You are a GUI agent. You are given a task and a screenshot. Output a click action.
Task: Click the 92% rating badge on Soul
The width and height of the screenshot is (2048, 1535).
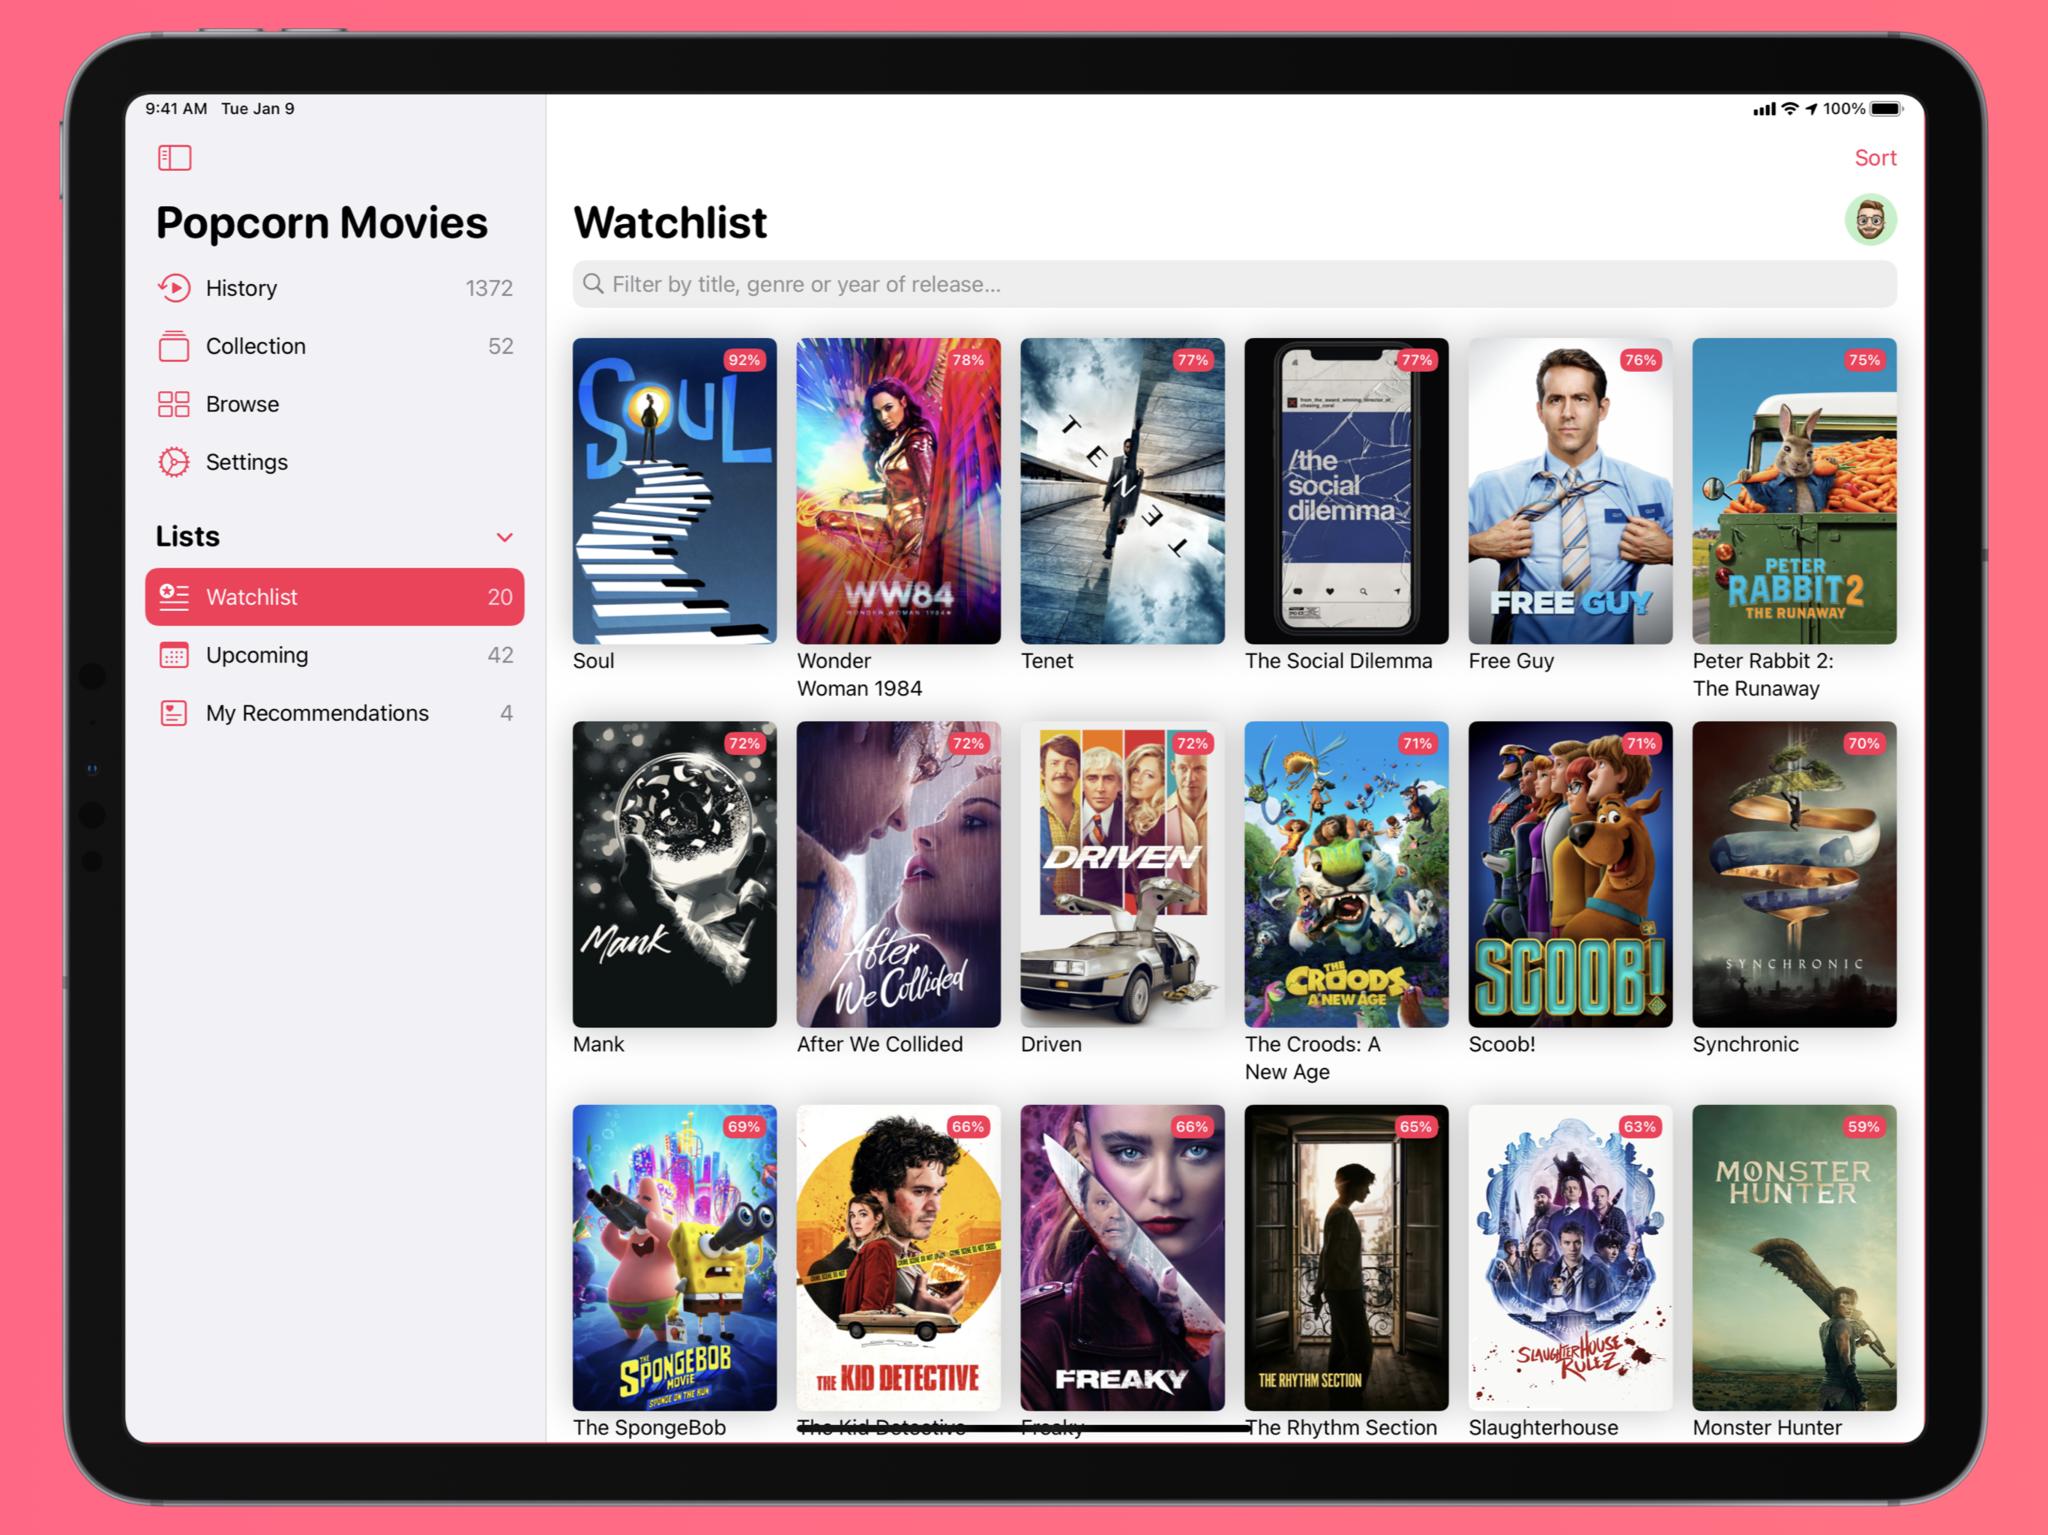744,360
